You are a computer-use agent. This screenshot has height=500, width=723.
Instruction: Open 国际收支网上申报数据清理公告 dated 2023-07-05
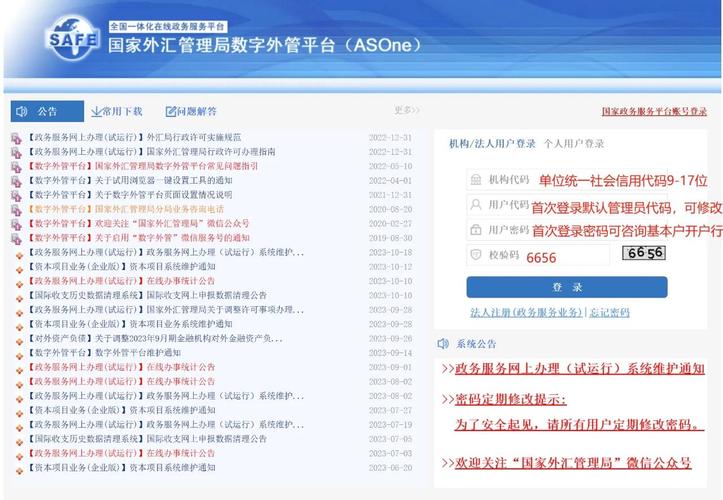(x=147, y=439)
